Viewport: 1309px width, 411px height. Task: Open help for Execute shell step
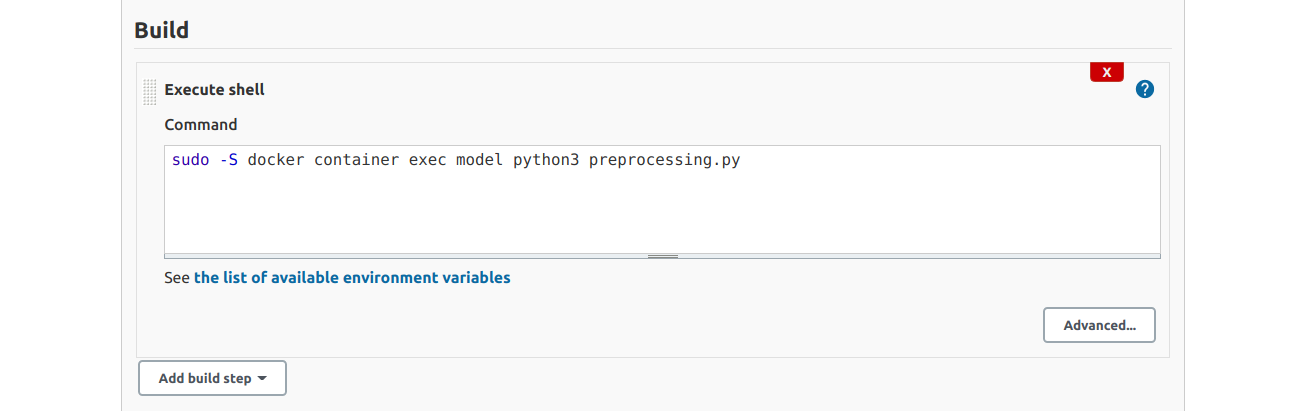tap(1145, 89)
